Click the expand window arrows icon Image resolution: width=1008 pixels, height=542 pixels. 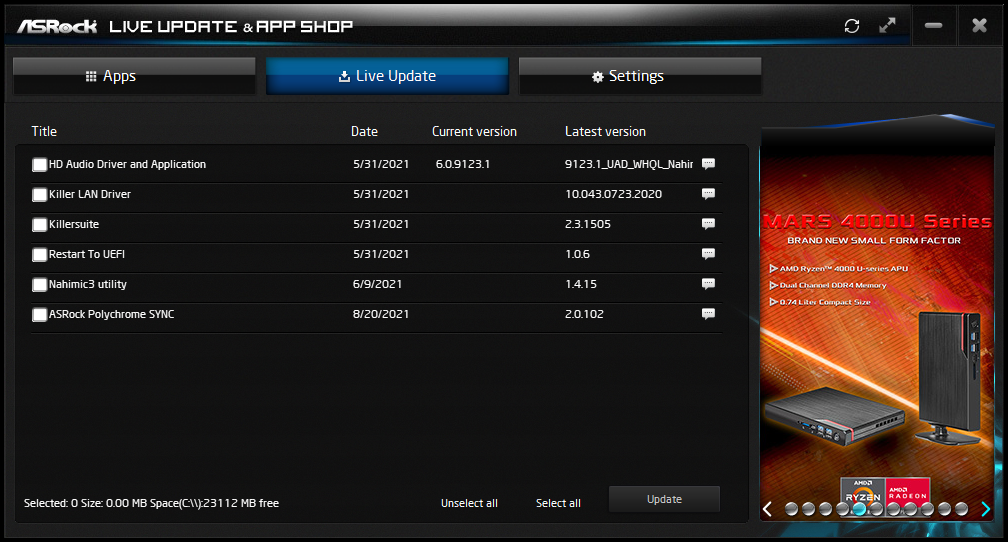(887, 25)
